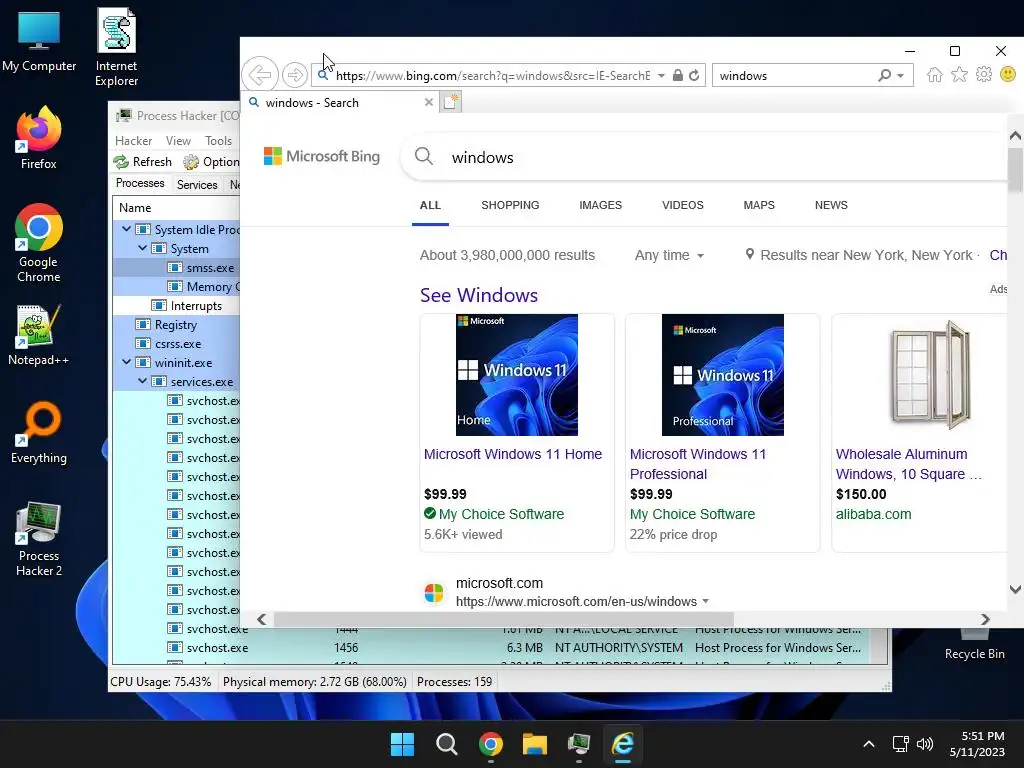This screenshot has height=768, width=1024.
Task: Open the 'Any time' filter dropdown
Action: point(669,255)
